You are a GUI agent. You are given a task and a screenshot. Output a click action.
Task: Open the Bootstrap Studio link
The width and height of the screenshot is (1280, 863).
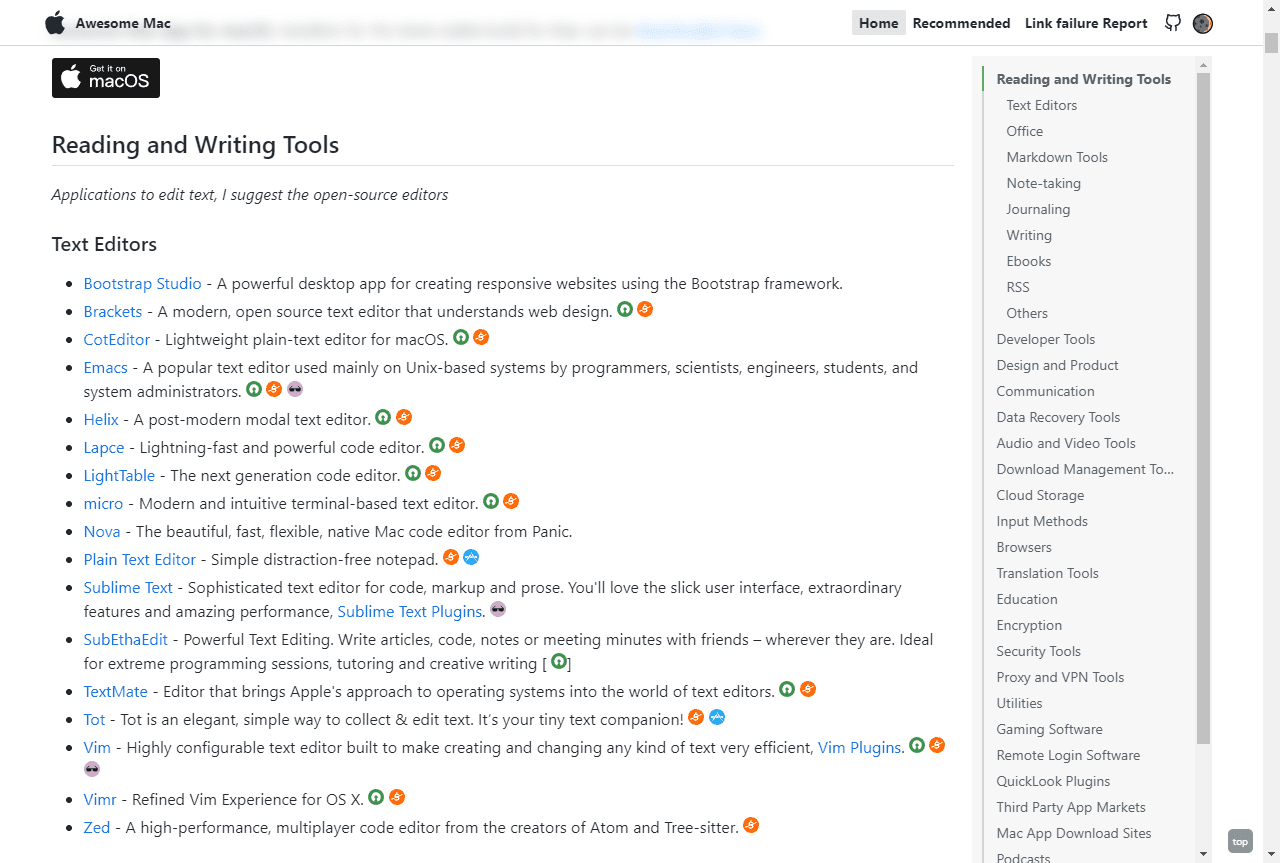(x=143, y=284)
